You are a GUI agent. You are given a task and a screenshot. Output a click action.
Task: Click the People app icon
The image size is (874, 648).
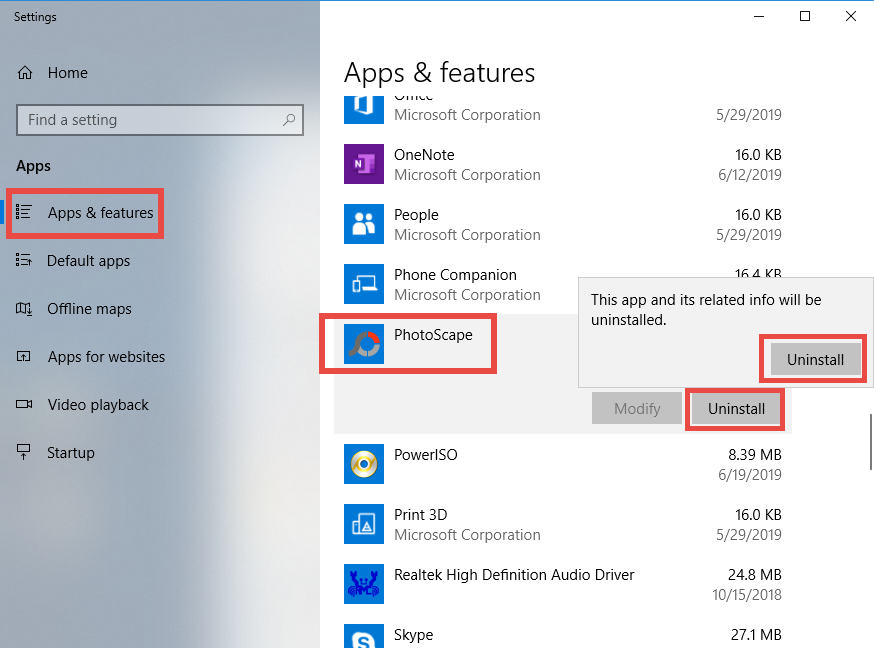[364, 224]
